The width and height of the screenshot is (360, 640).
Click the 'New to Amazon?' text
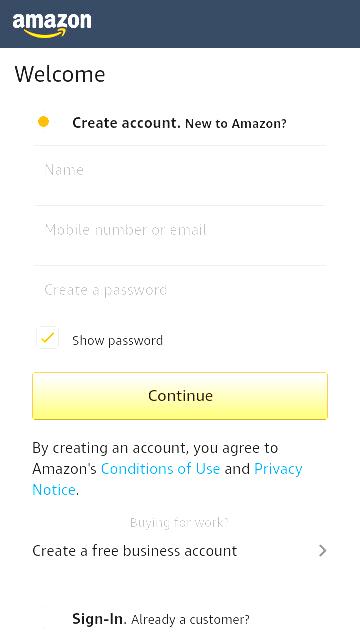tap(236, 124)
